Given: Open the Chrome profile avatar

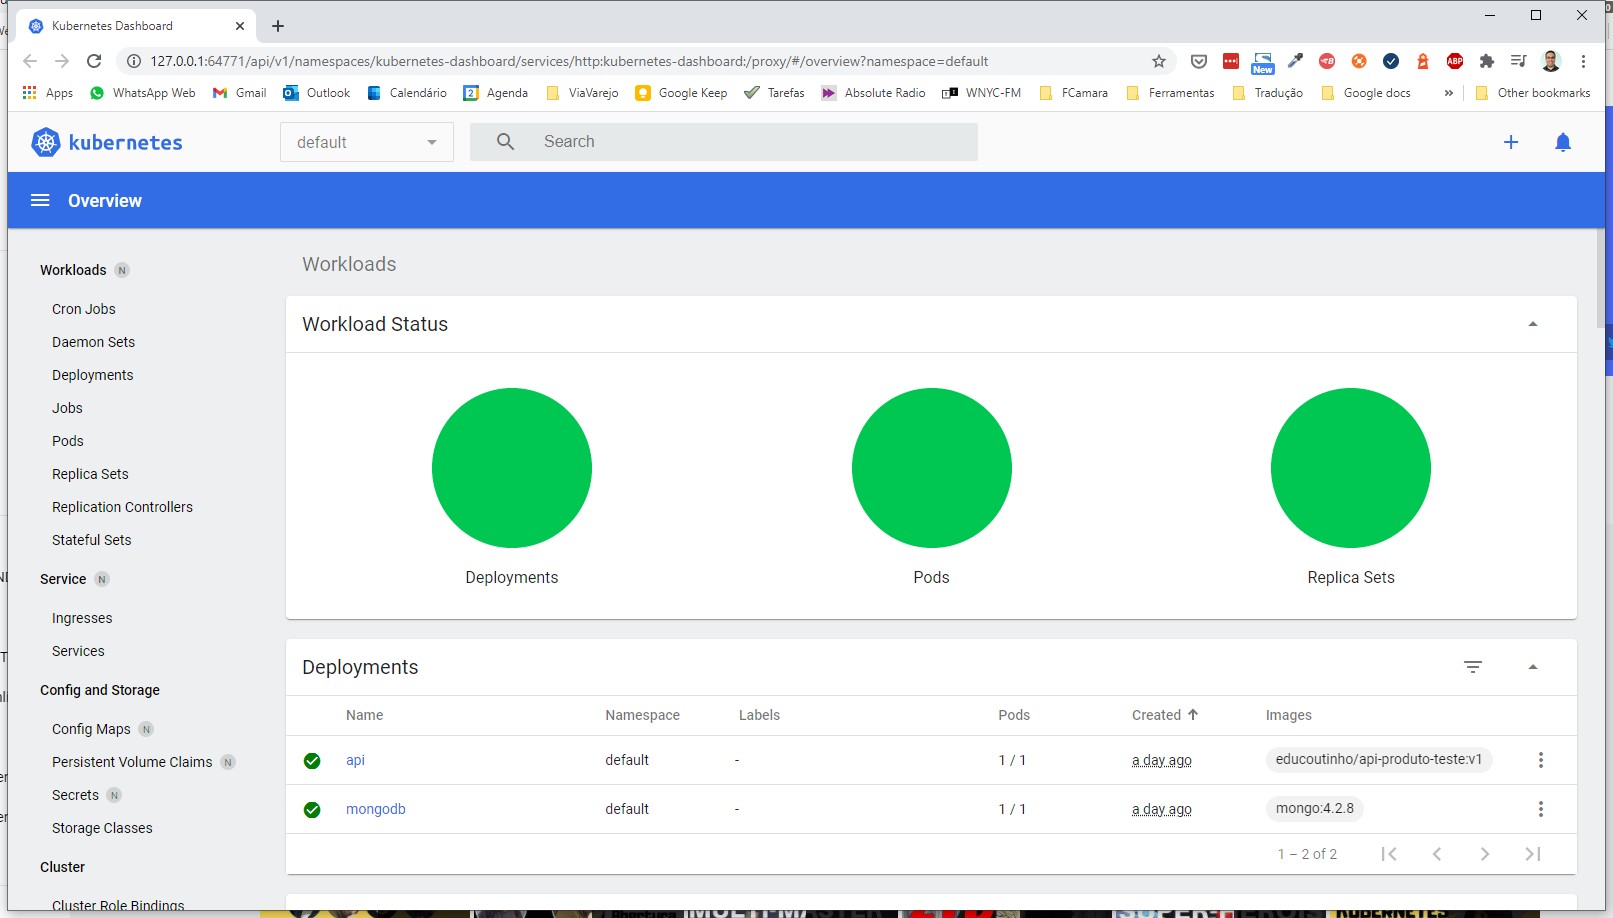Looking at the screenshot, I should [x=1551, y=61].
